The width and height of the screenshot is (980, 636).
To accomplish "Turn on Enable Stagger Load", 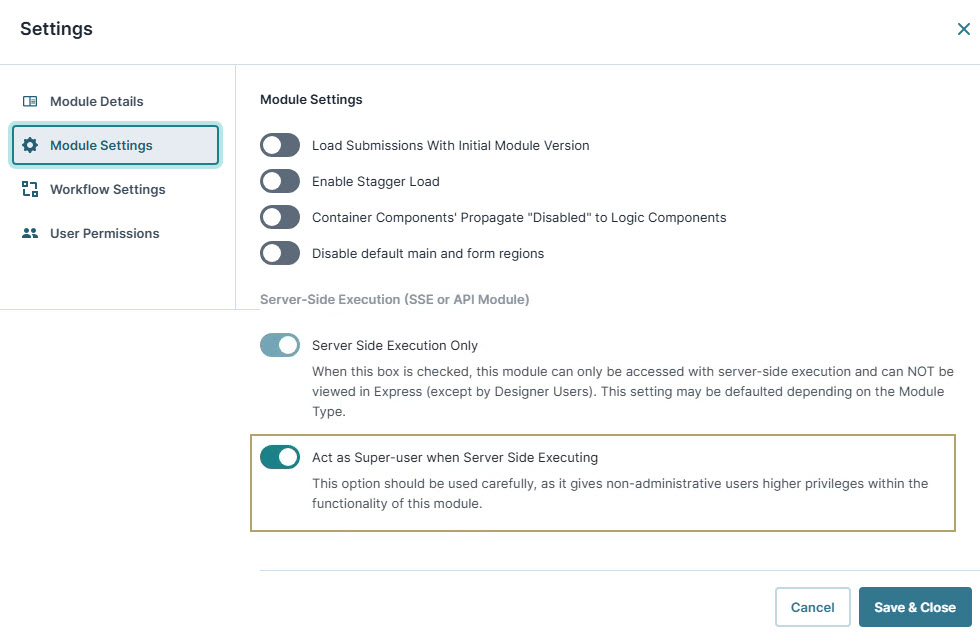I will point(279,181).
